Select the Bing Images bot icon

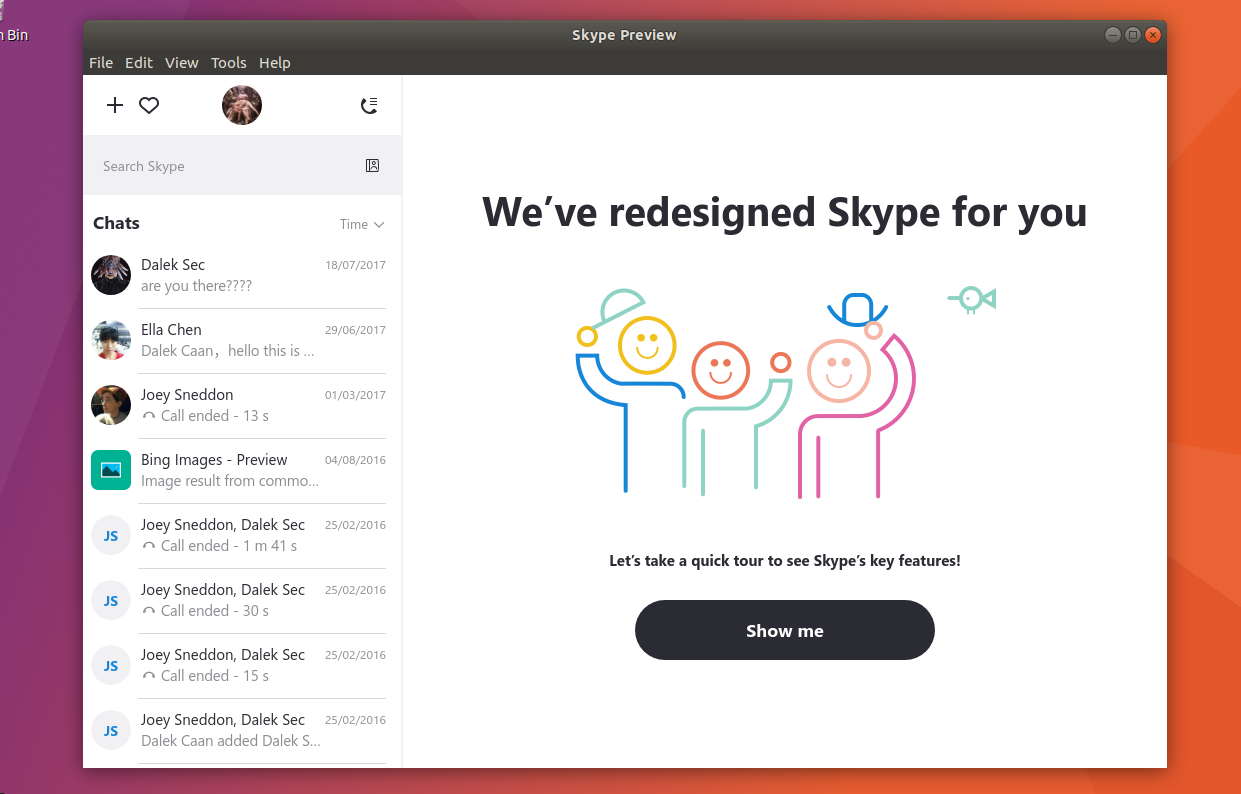tap(111, 470)
